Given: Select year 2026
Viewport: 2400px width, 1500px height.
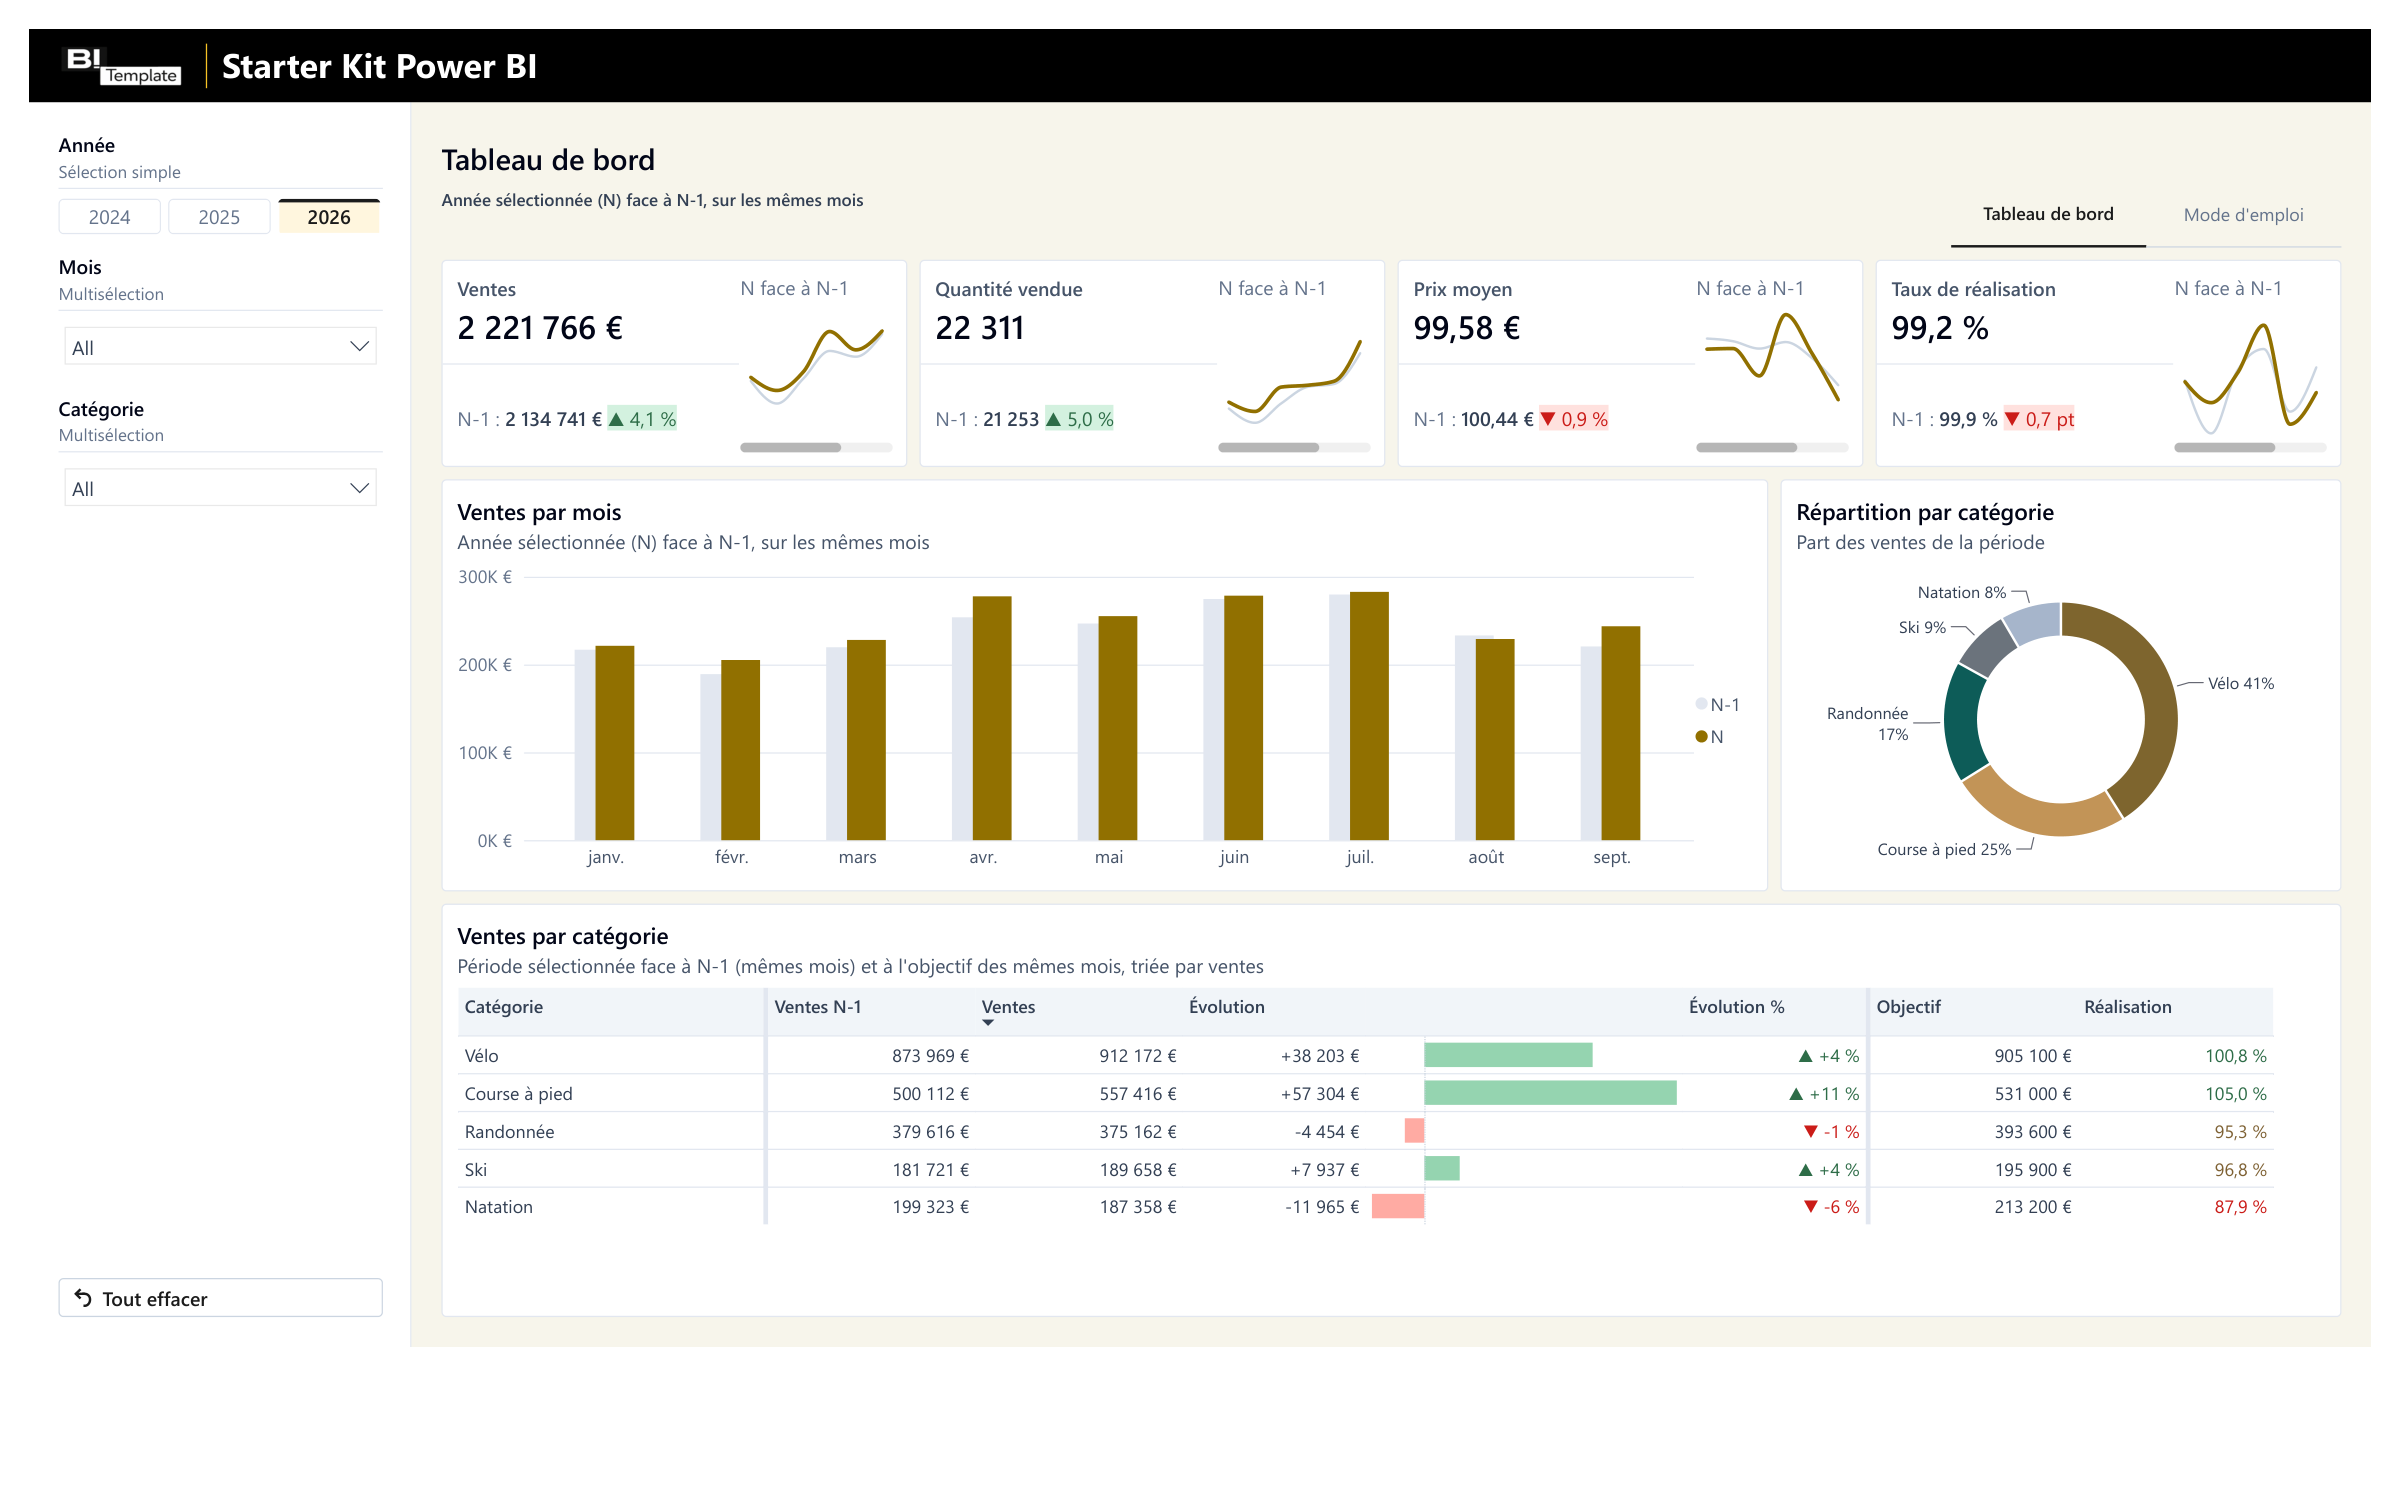Looking at the screenshot, I should tap(329, 217).
